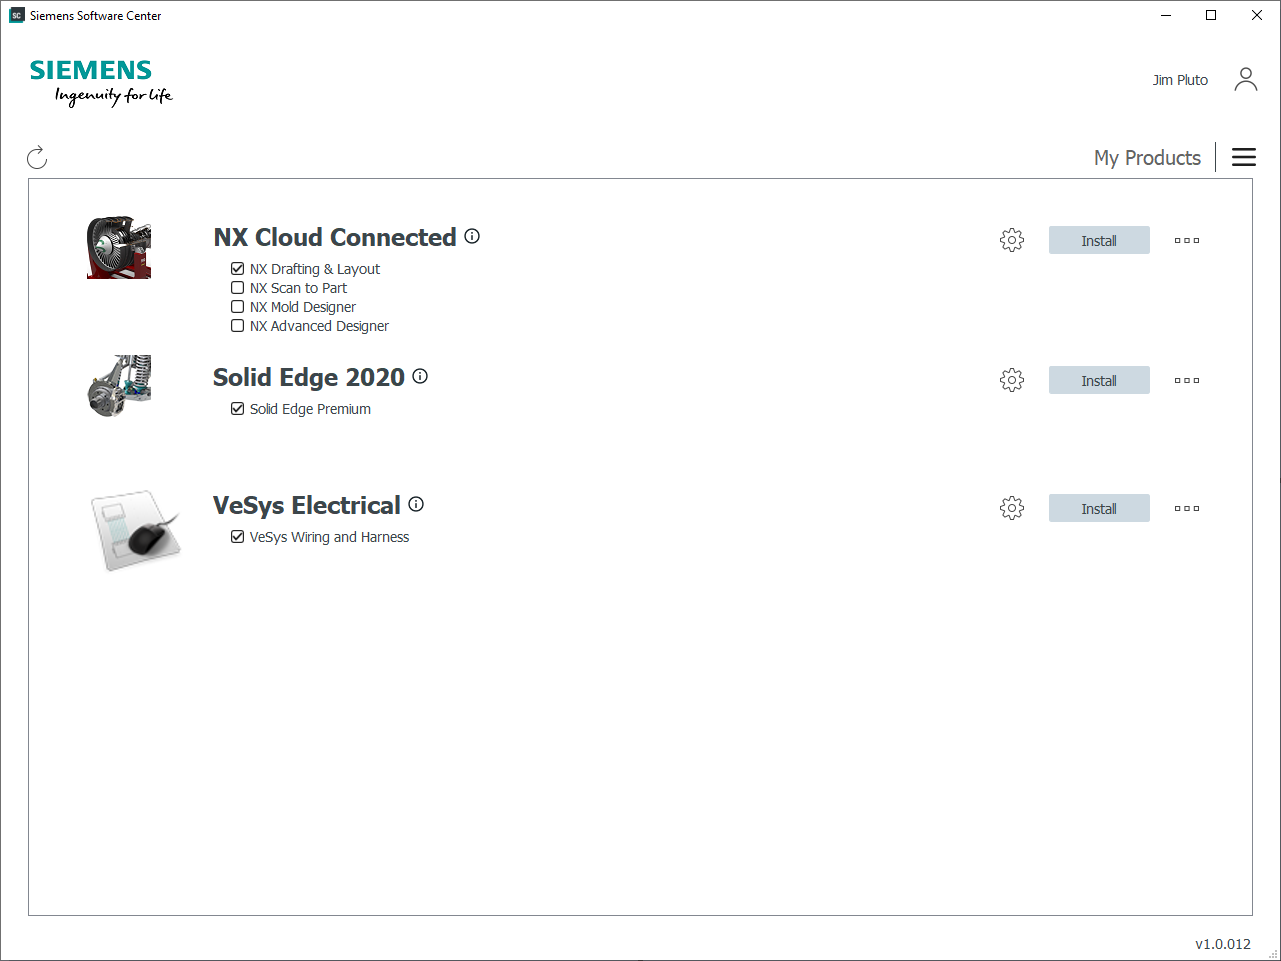
Task: Show info for NX Cloud Connected
Action: click(472, 236)
